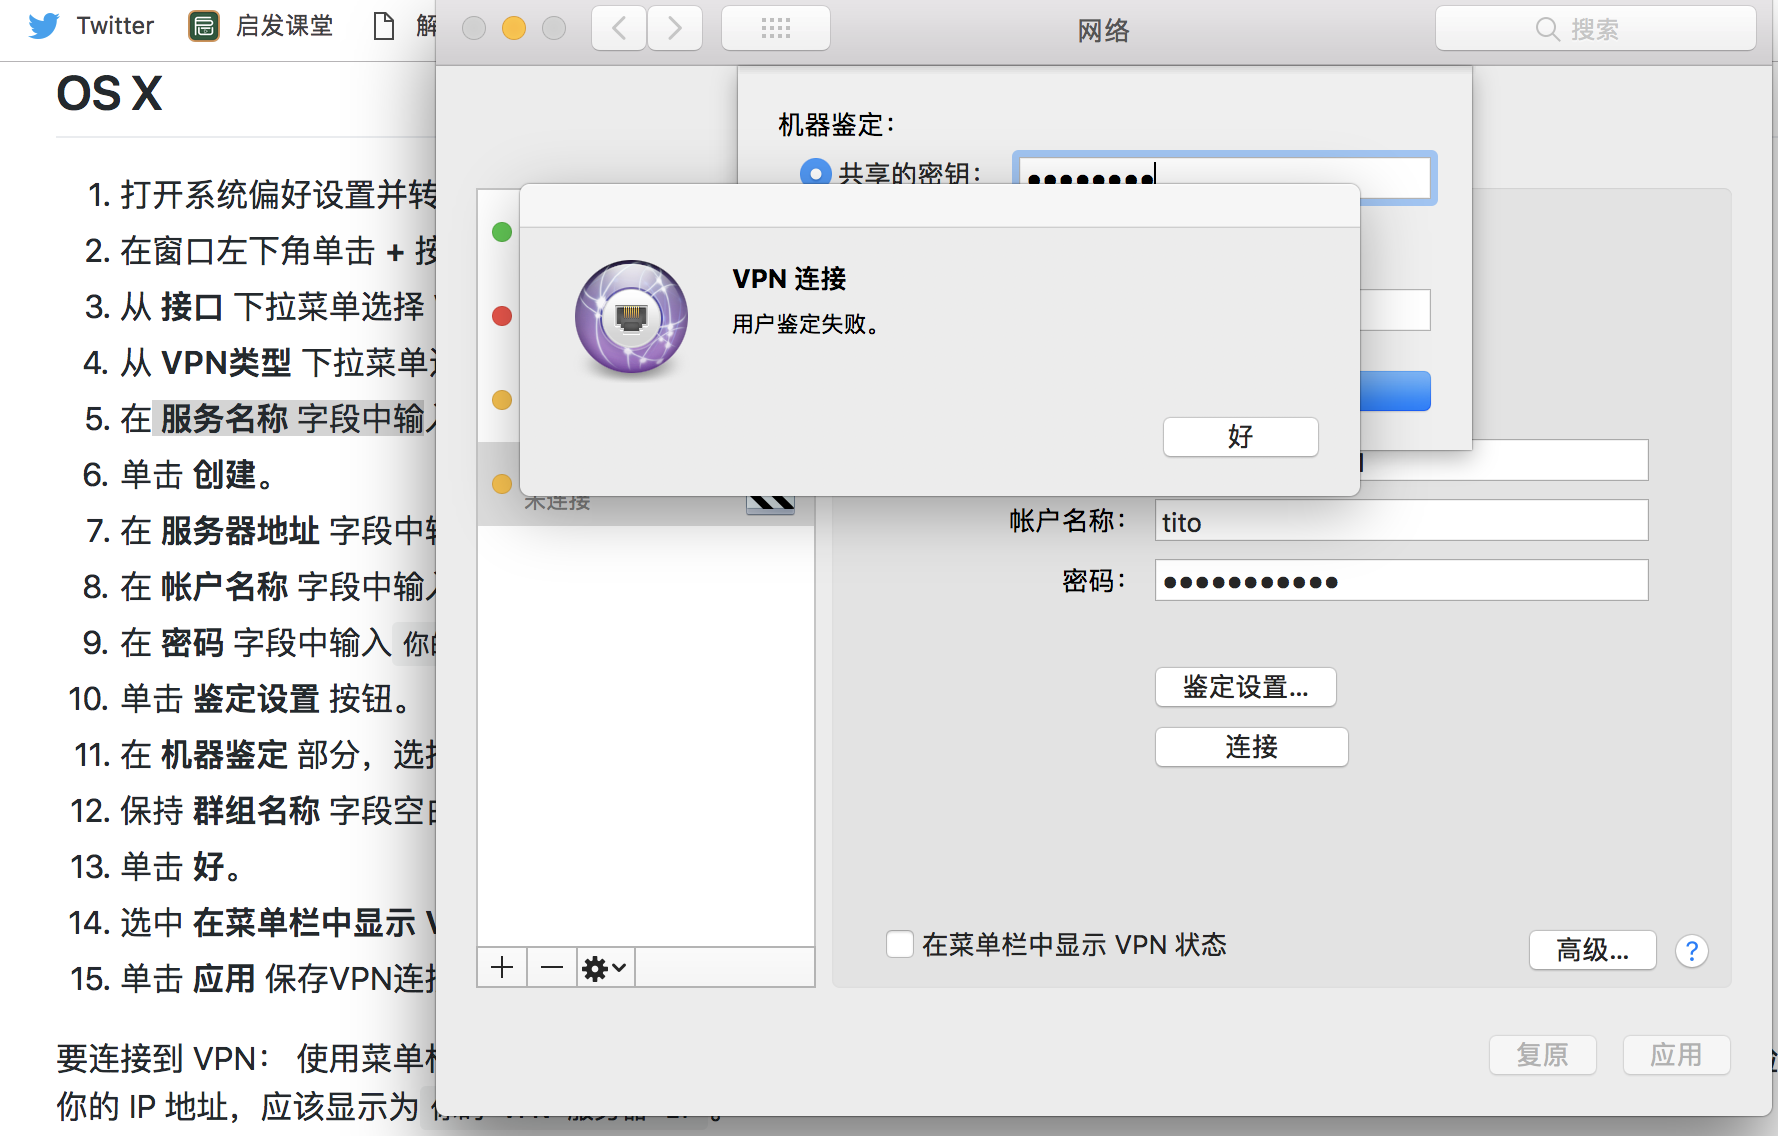Select the 未连接 VPN service row
The image size is (1778, 1136).
[646, 486]
